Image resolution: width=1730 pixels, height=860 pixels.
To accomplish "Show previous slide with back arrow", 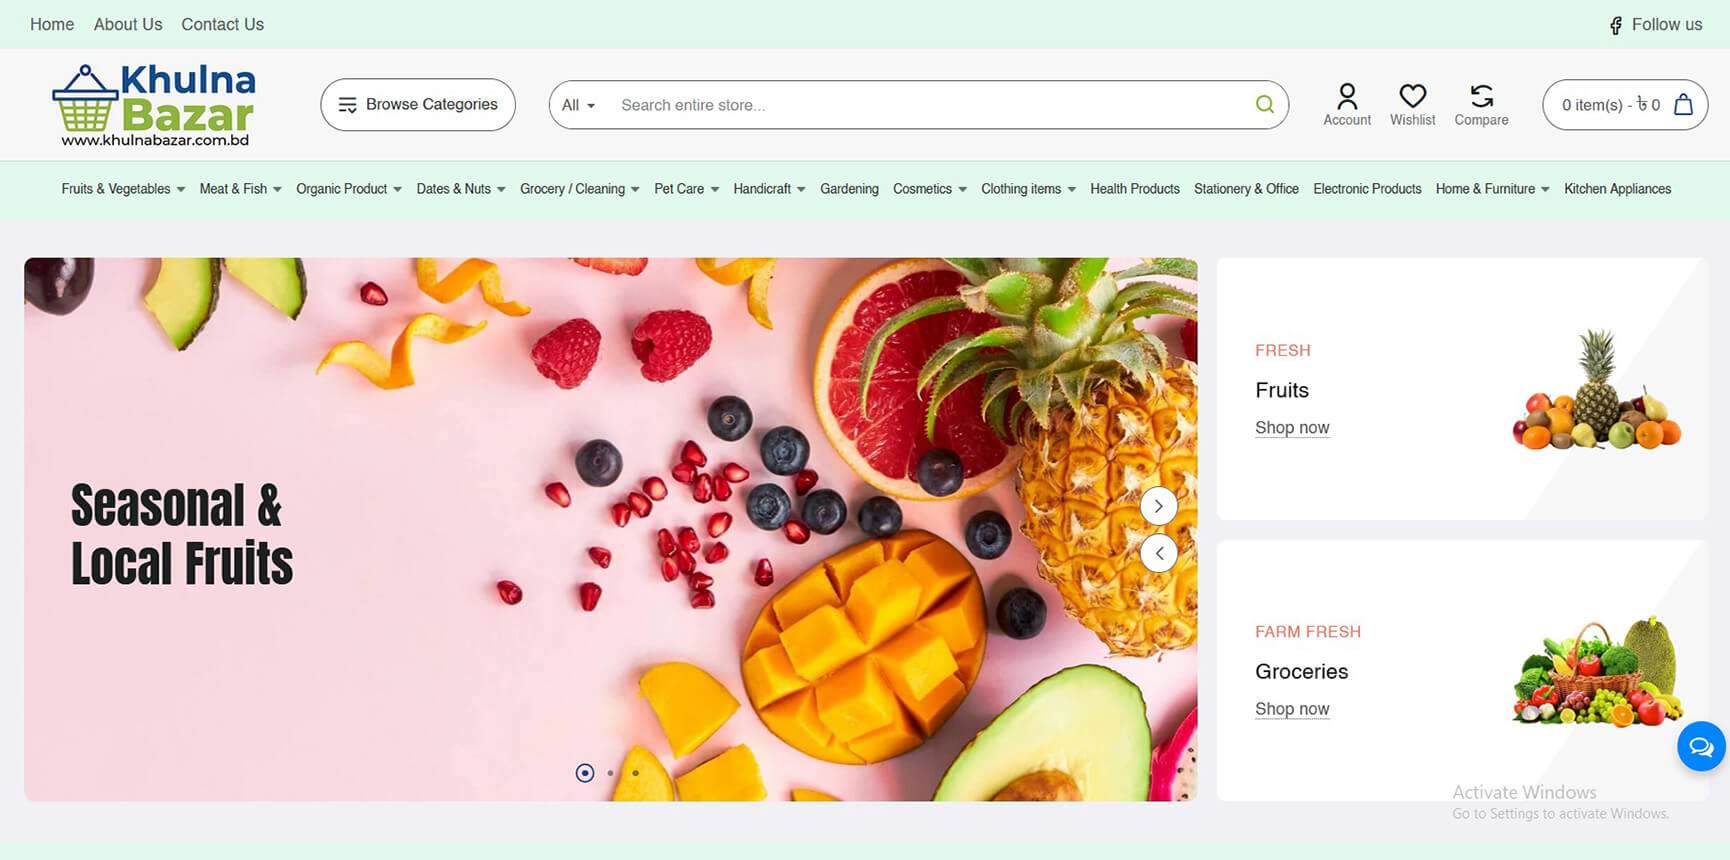I will pyautogui.click(x=1158, y=553).
